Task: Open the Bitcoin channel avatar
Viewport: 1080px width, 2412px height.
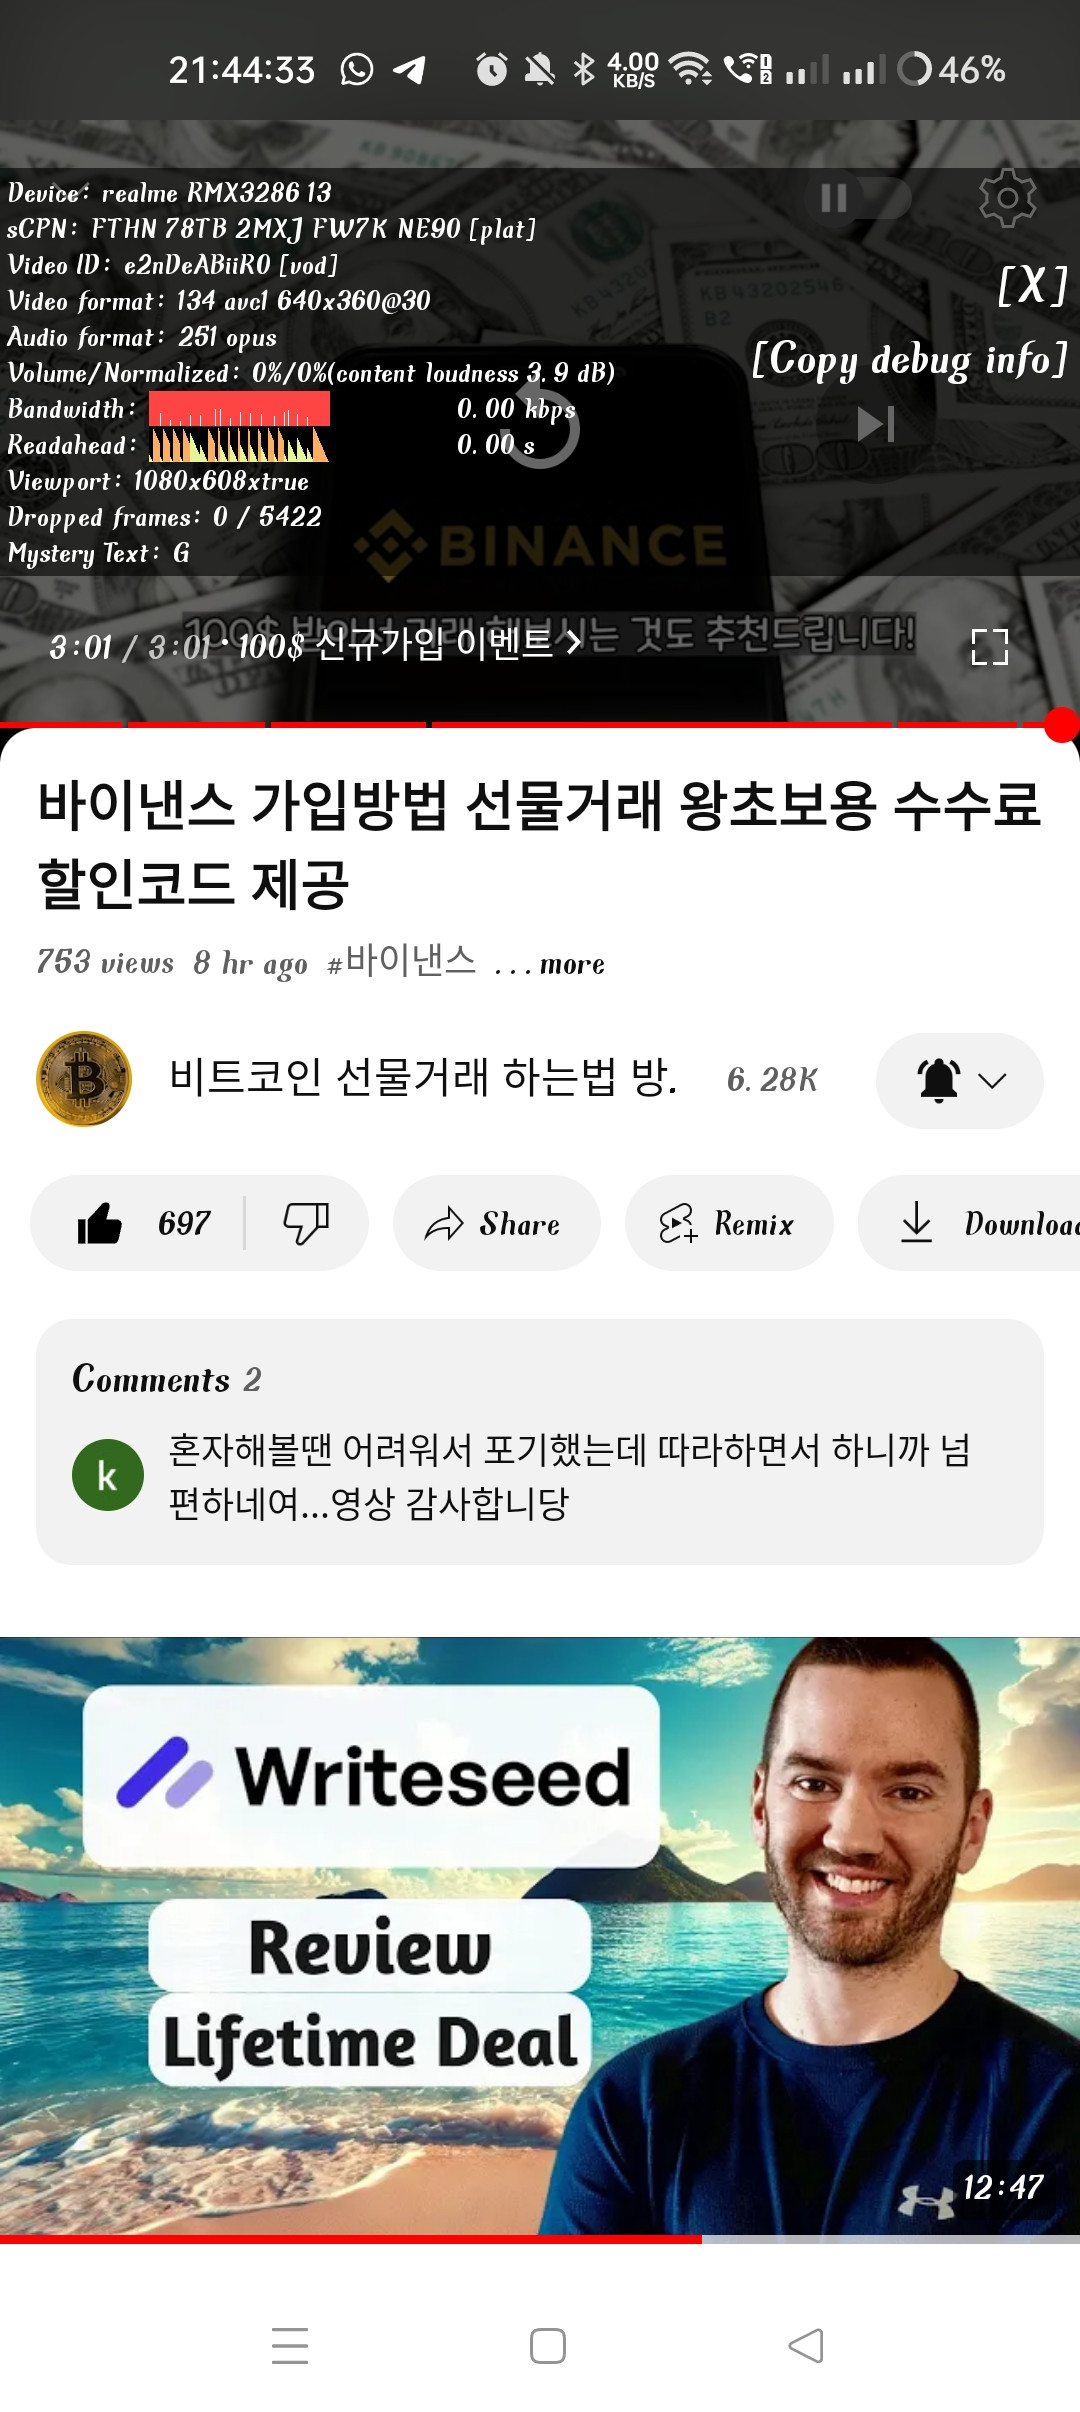Action: 84,1079
